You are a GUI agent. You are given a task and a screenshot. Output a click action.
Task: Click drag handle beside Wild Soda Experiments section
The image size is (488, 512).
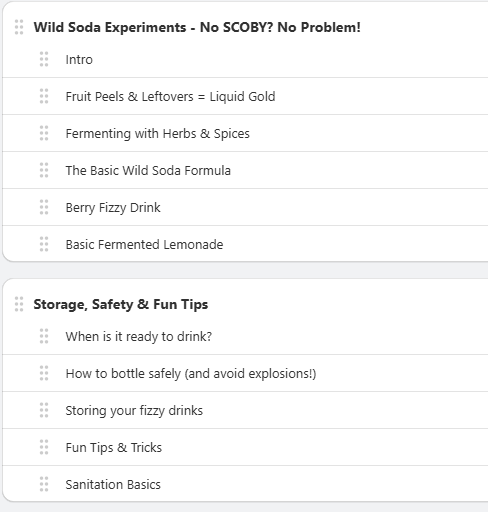point(19,27)
